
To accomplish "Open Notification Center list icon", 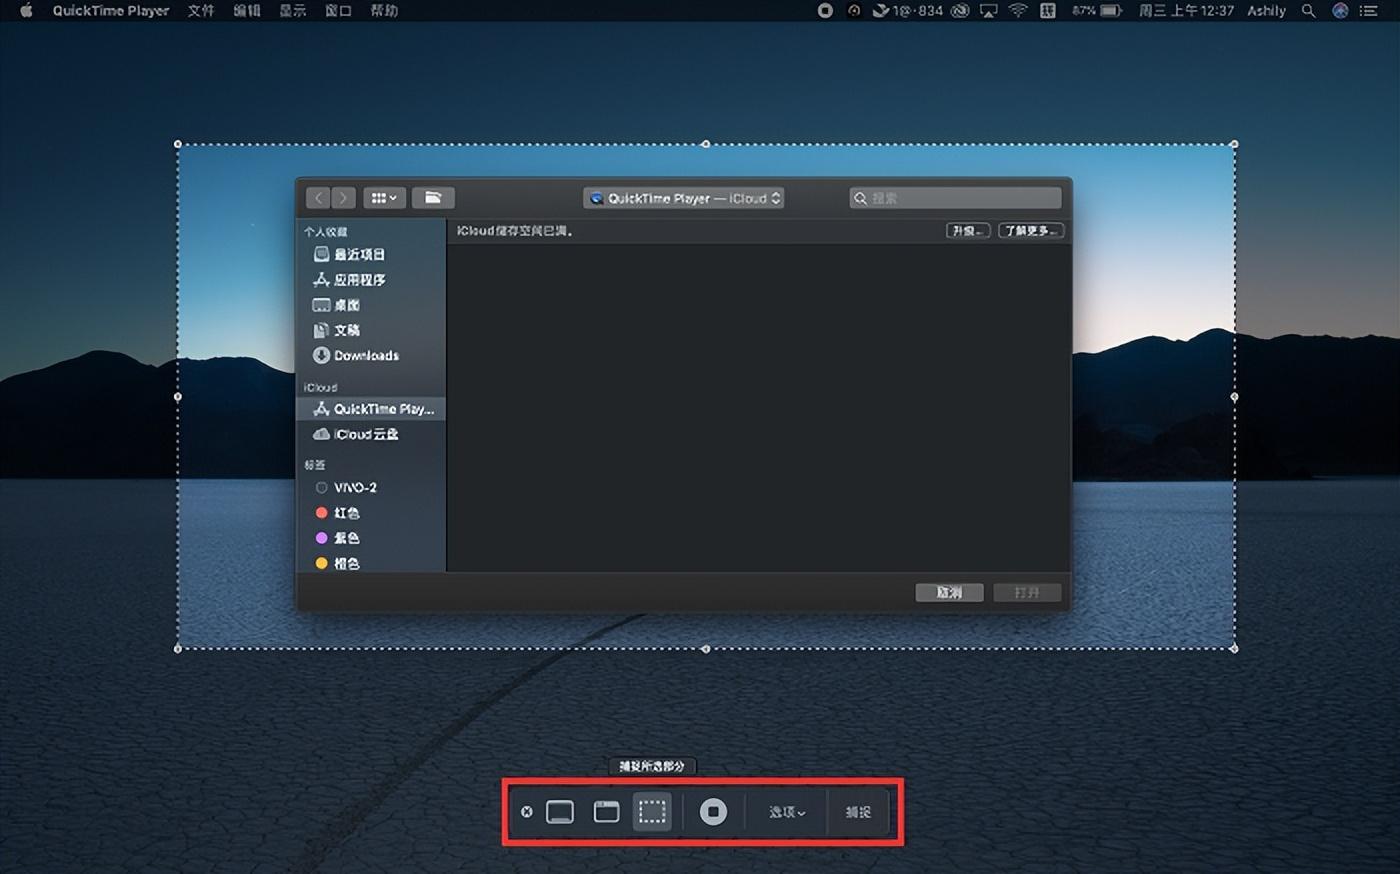I will click(x=1369, y=10).
